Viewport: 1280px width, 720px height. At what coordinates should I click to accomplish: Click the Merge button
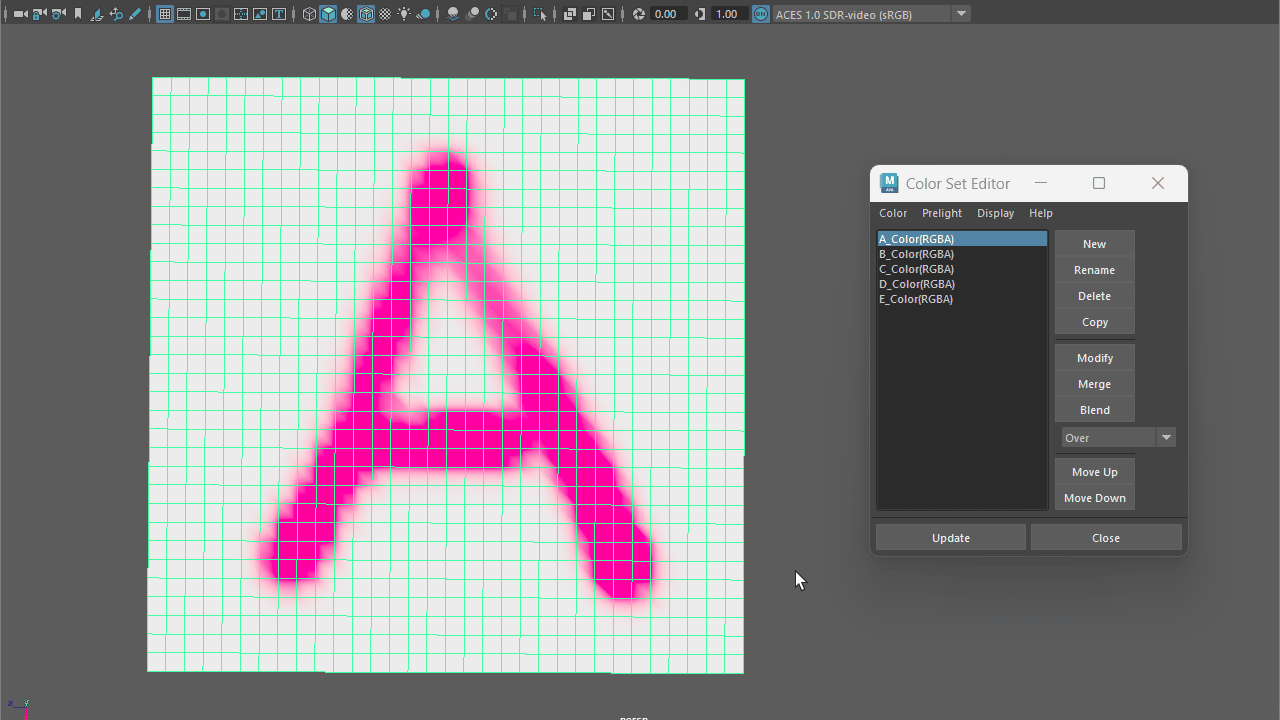tap(1094, 384)
